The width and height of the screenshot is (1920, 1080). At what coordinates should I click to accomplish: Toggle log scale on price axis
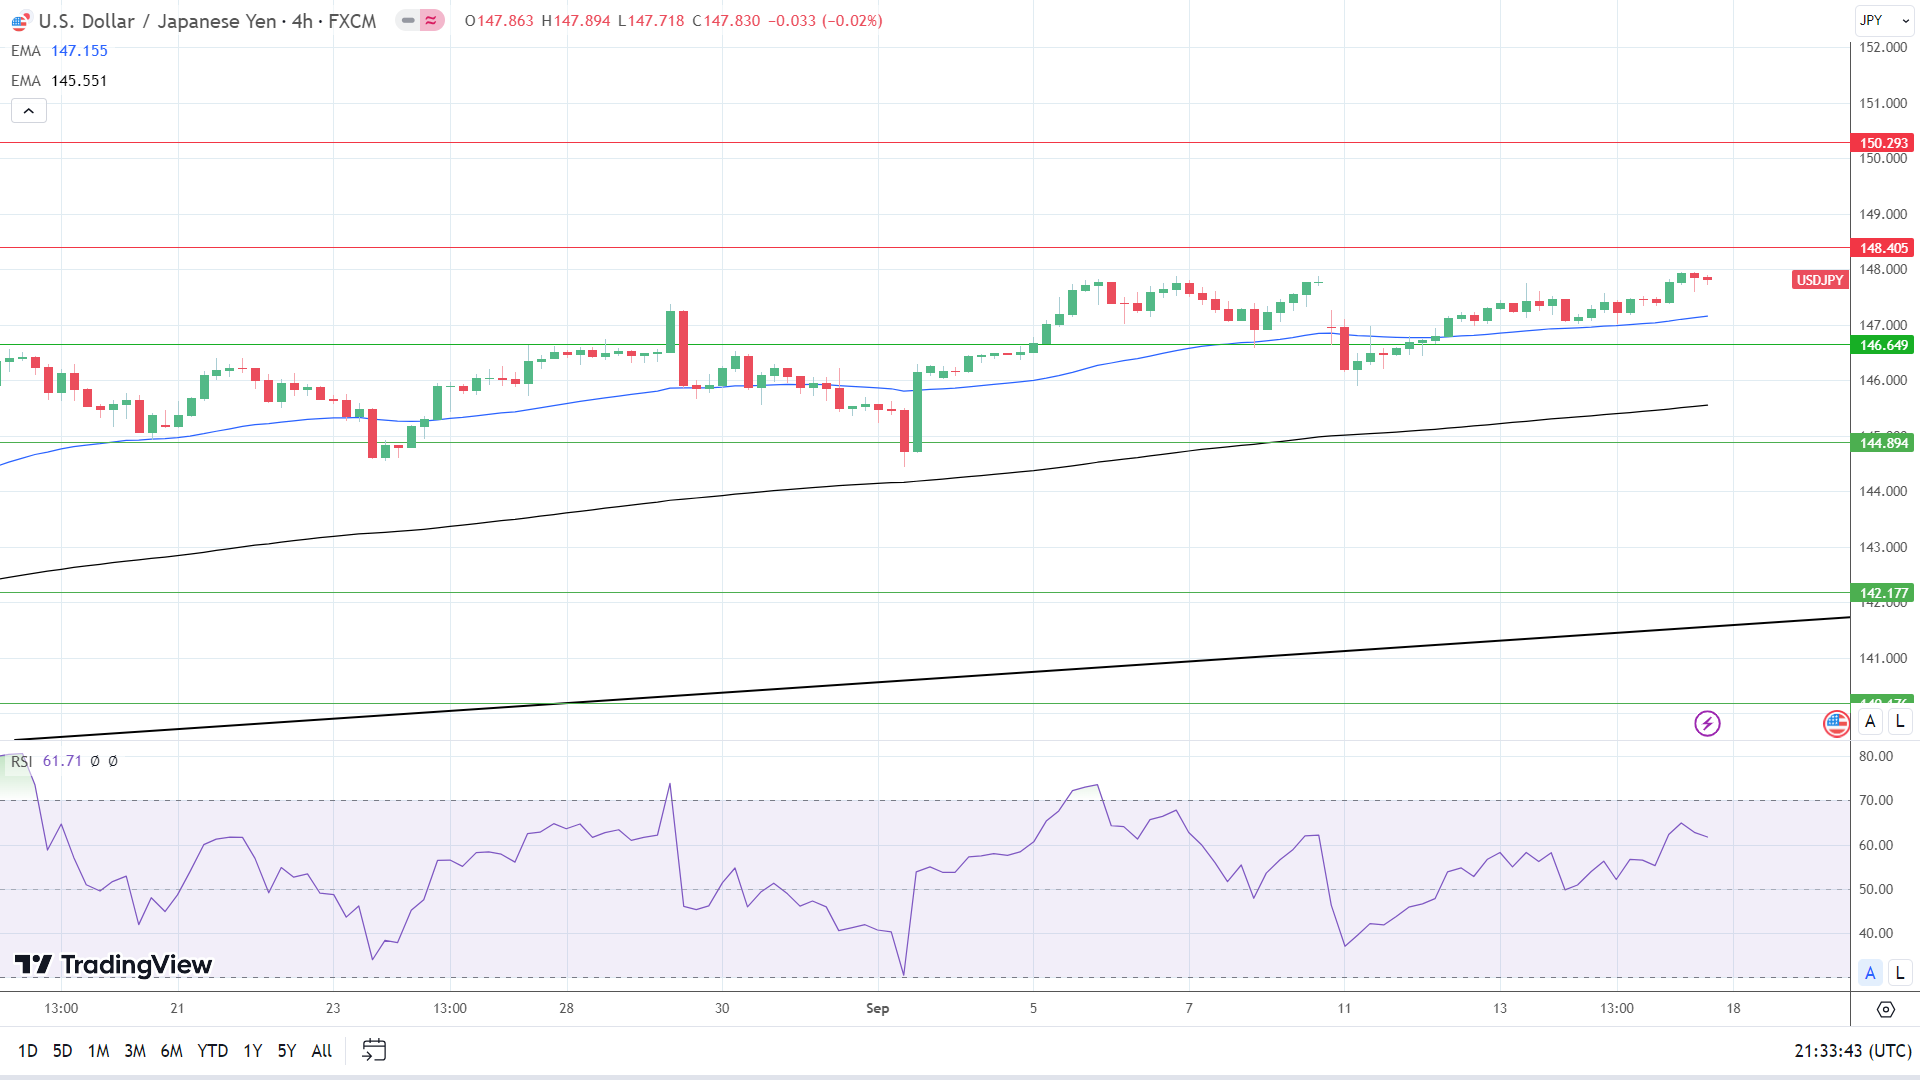tap(1900, 721)
